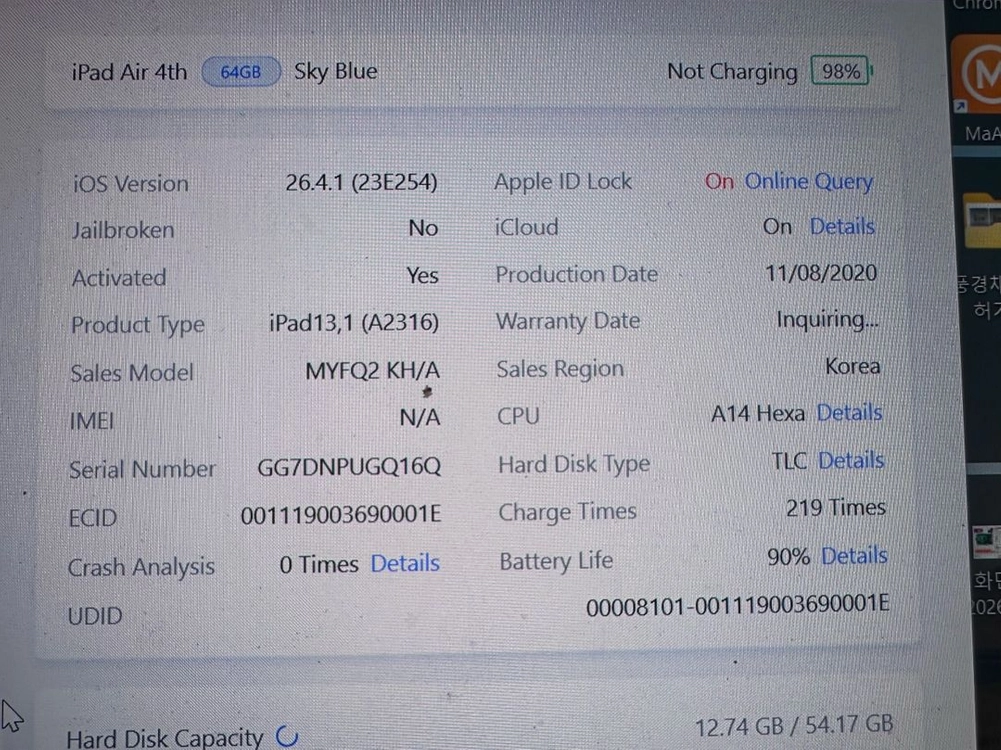
Task: Open the yellow folder desktop icon
Action: click(x=982, y=220)
